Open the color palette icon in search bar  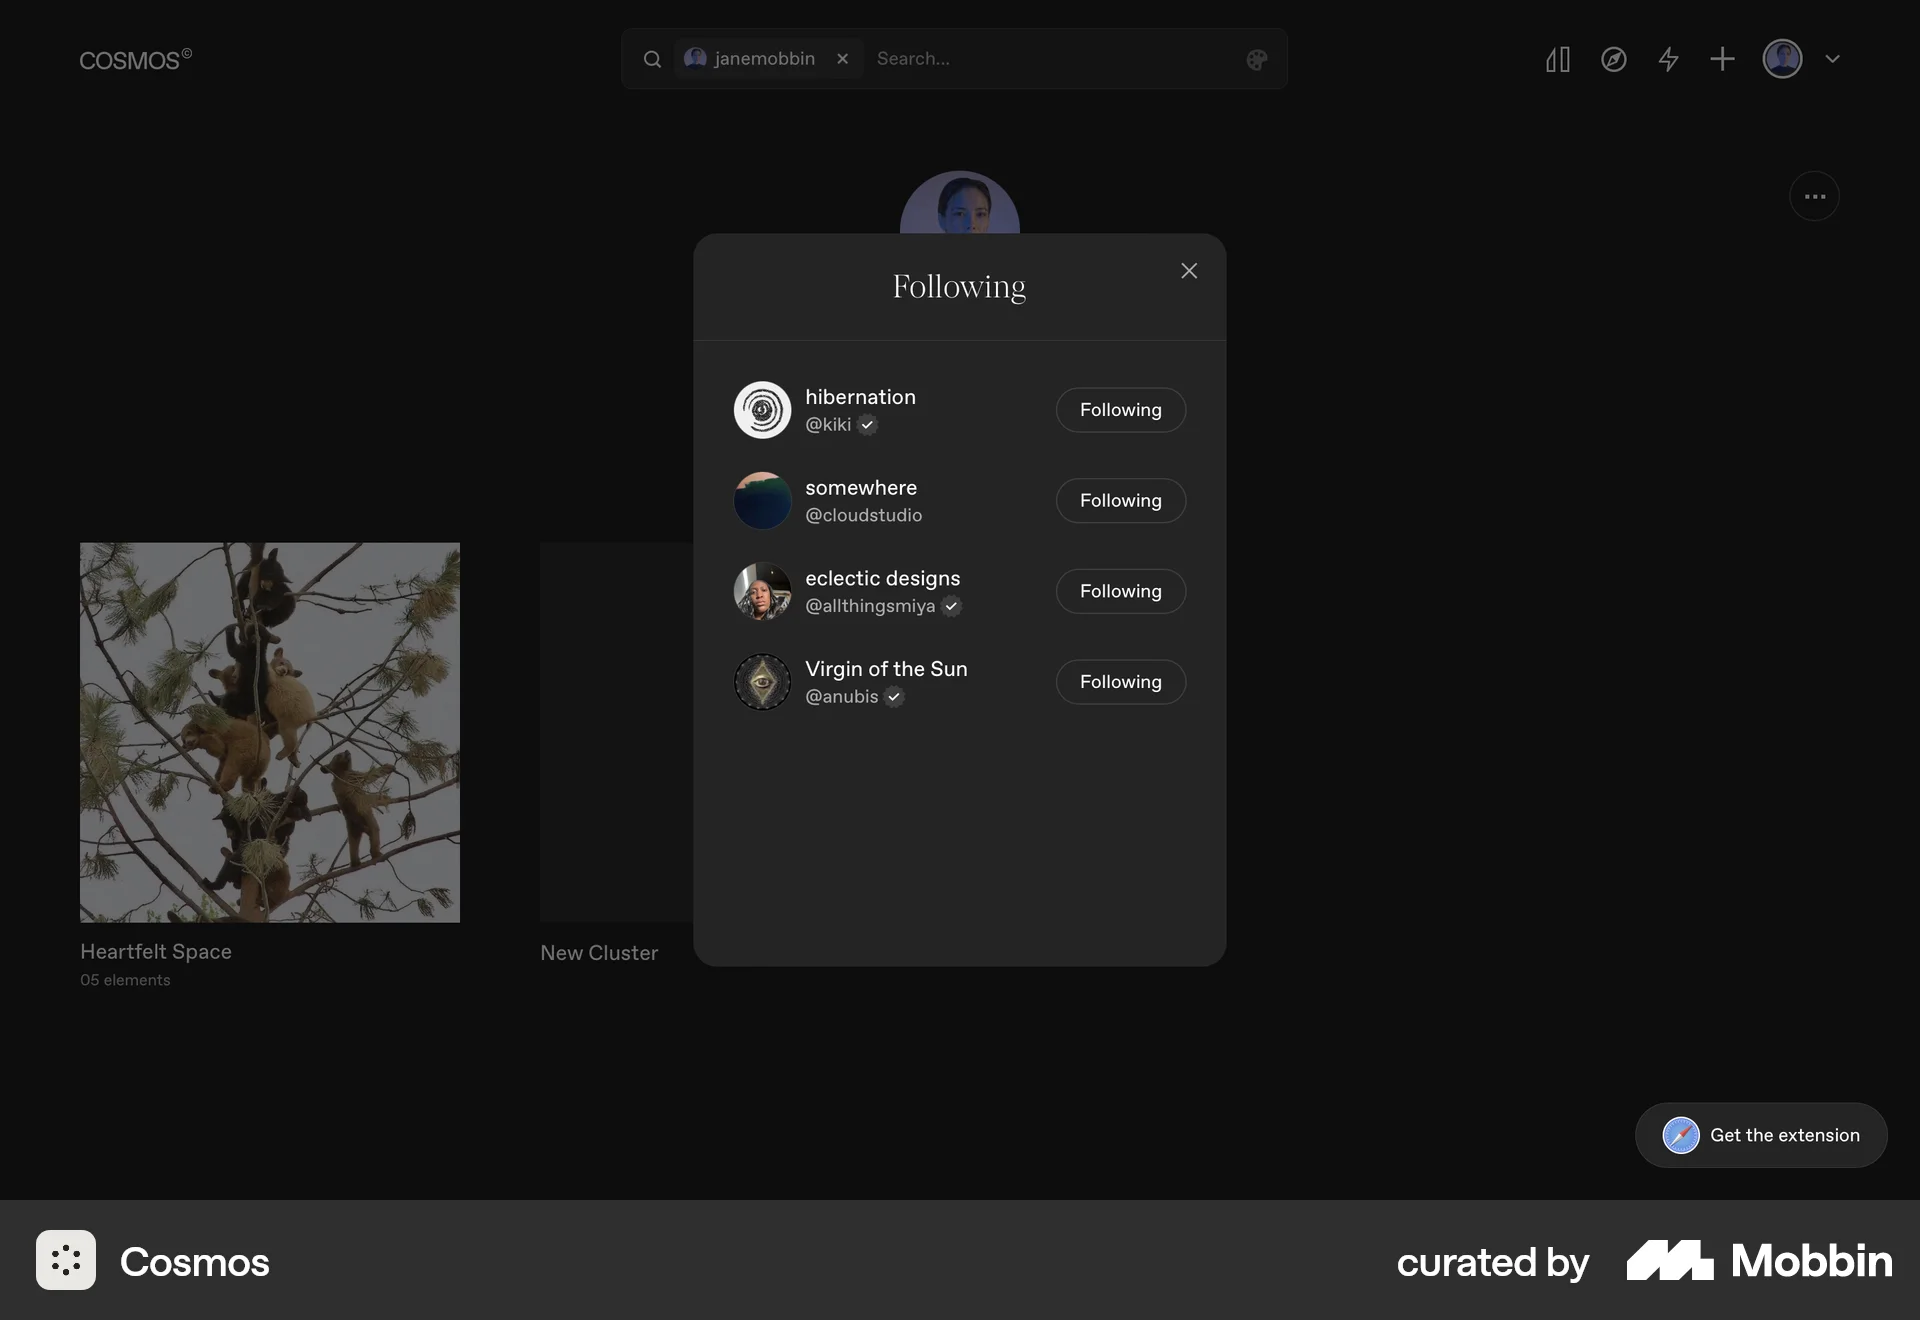click(1256, 59)
